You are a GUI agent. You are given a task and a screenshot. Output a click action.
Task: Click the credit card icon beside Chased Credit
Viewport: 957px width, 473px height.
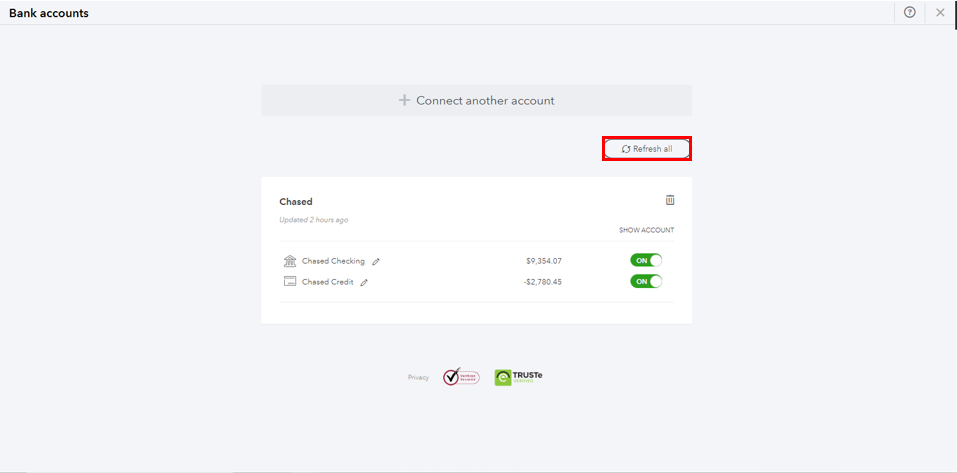point(290,282)
